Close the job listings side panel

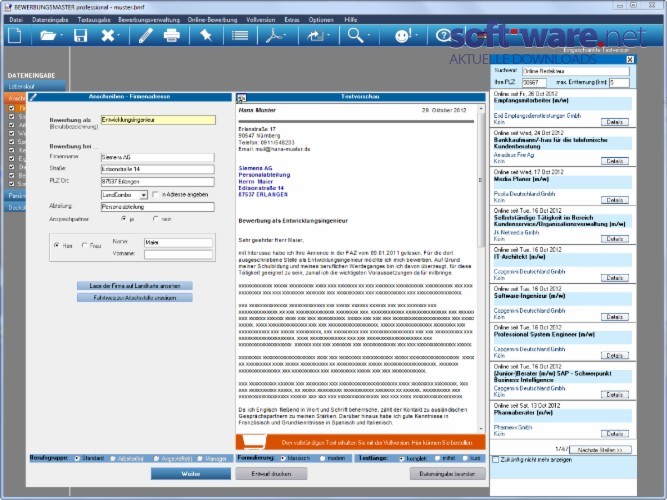(x=630, y=59)
